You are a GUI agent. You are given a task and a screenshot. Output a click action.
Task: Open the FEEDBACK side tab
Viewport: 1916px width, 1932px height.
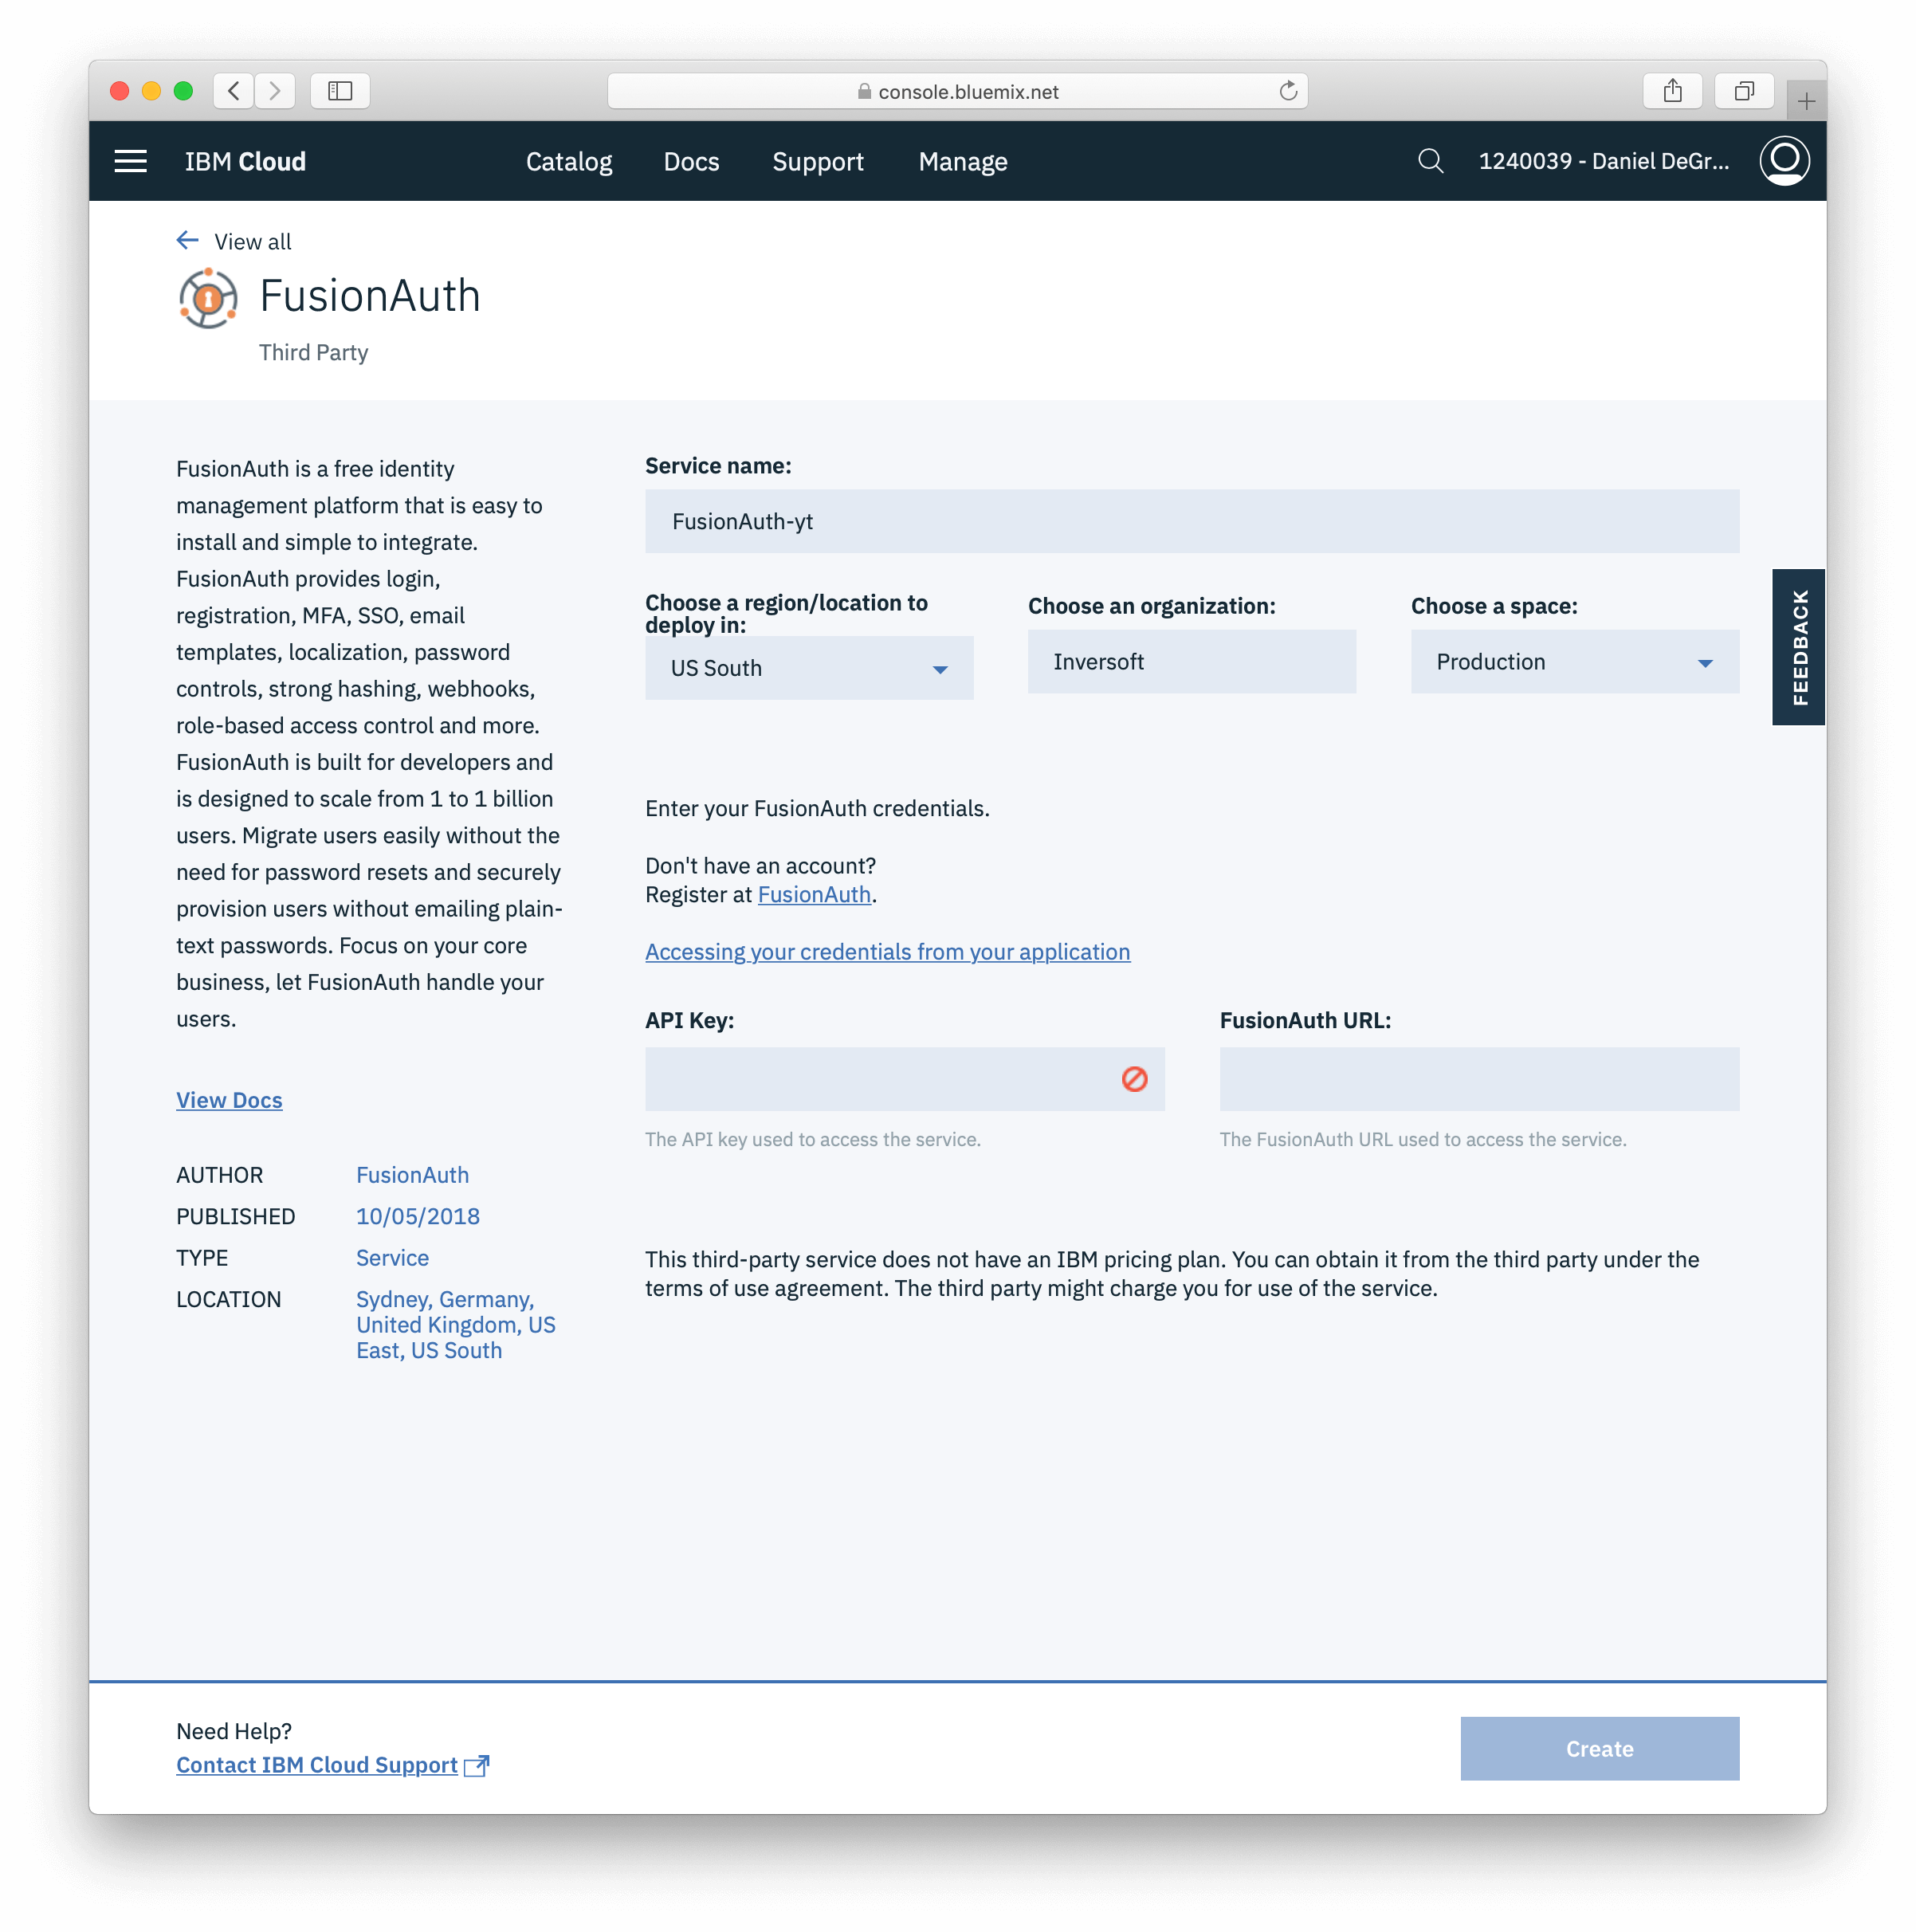point(1799,647)
